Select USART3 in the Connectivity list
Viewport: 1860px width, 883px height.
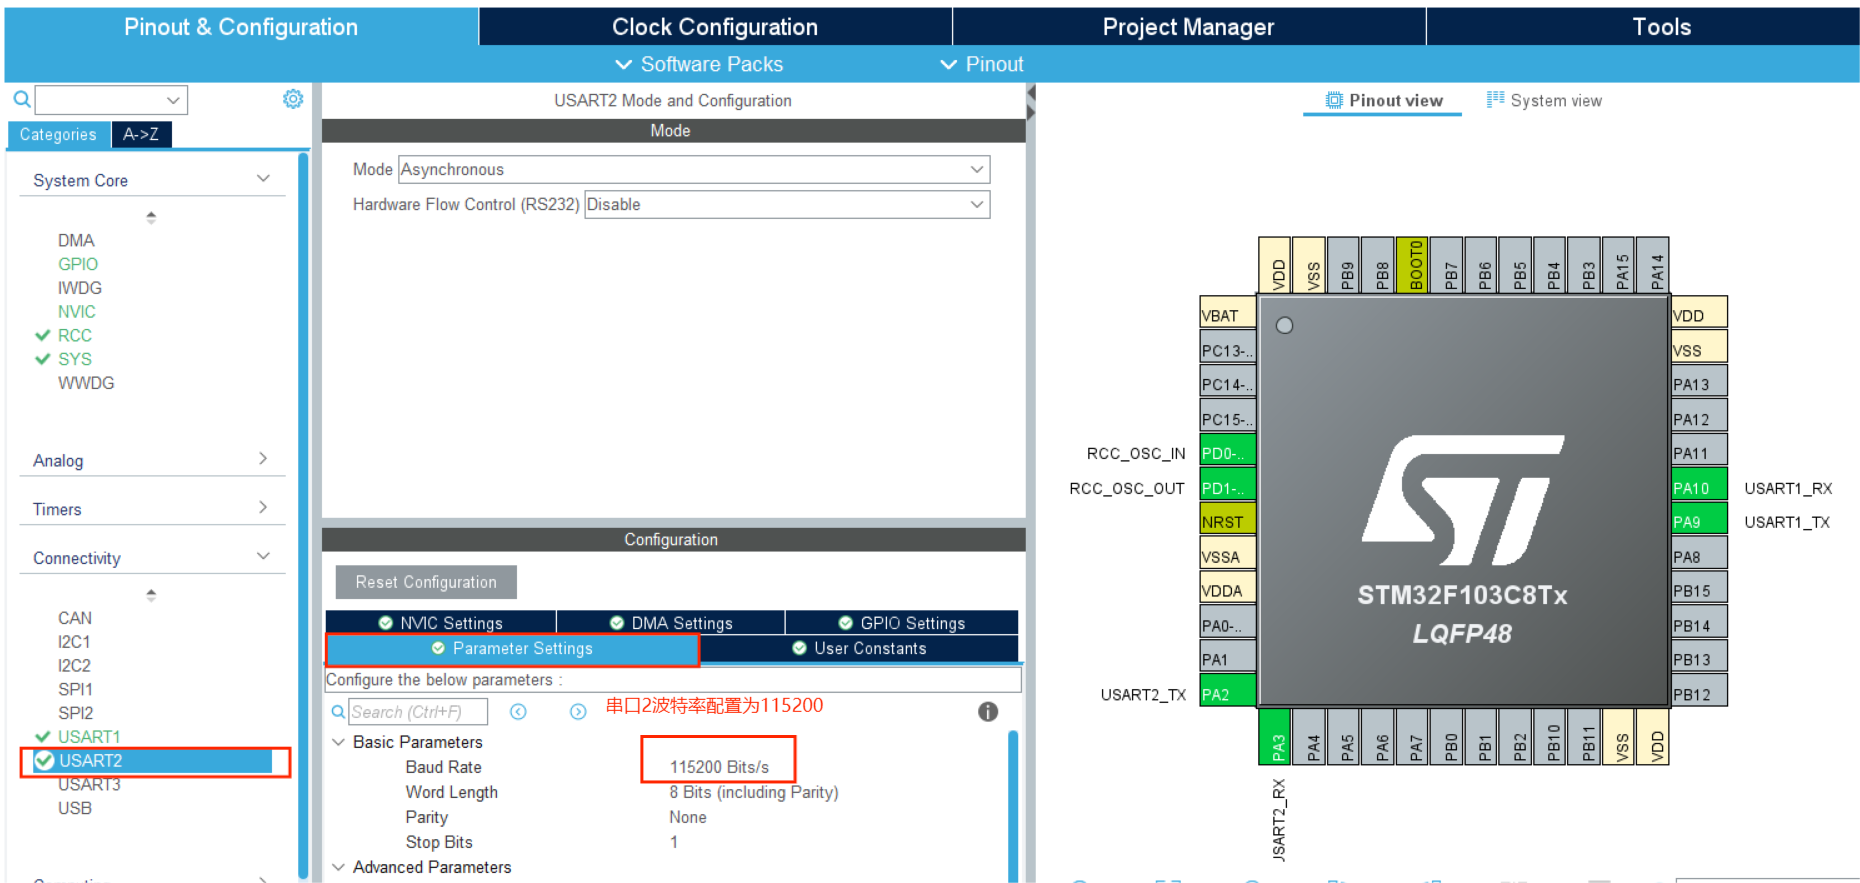89,784
